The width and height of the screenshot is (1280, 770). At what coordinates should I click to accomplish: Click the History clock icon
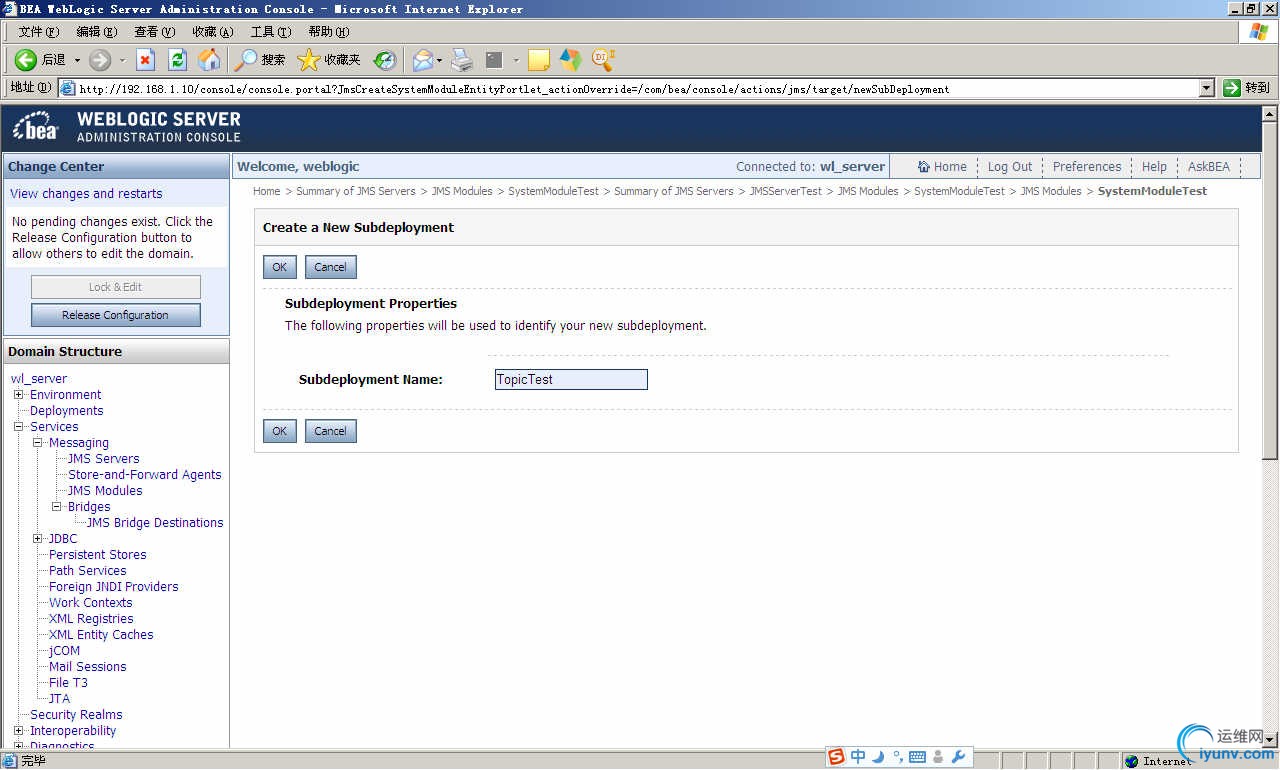pos(385,60)
